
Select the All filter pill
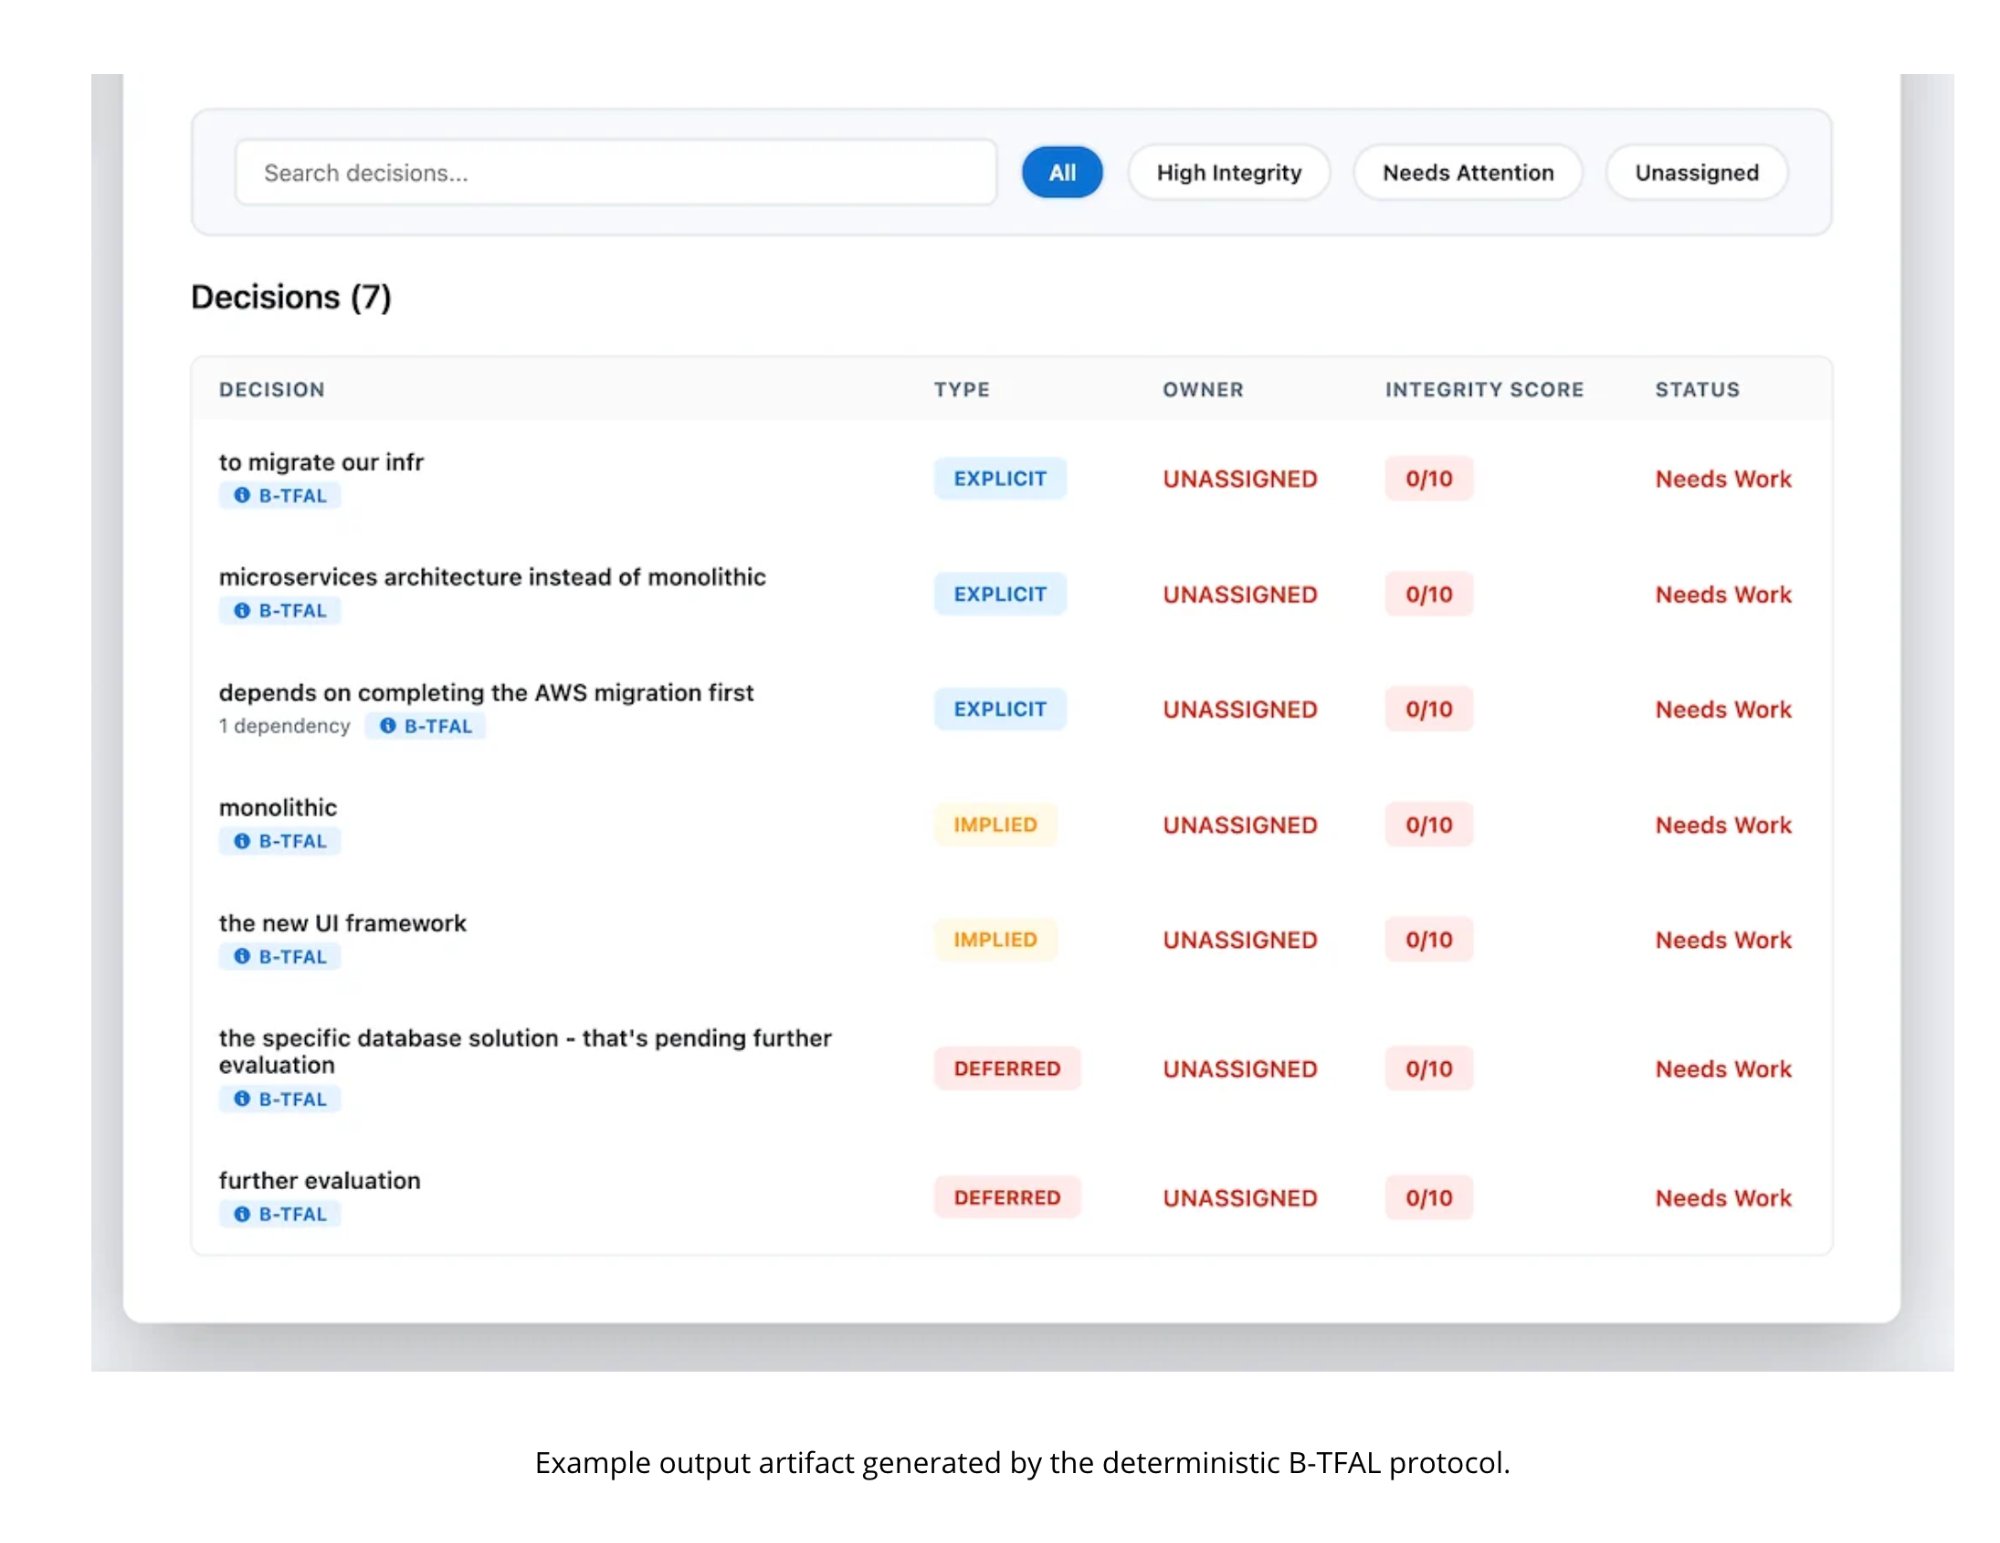pyautogui.click(x=1062, y=172)
